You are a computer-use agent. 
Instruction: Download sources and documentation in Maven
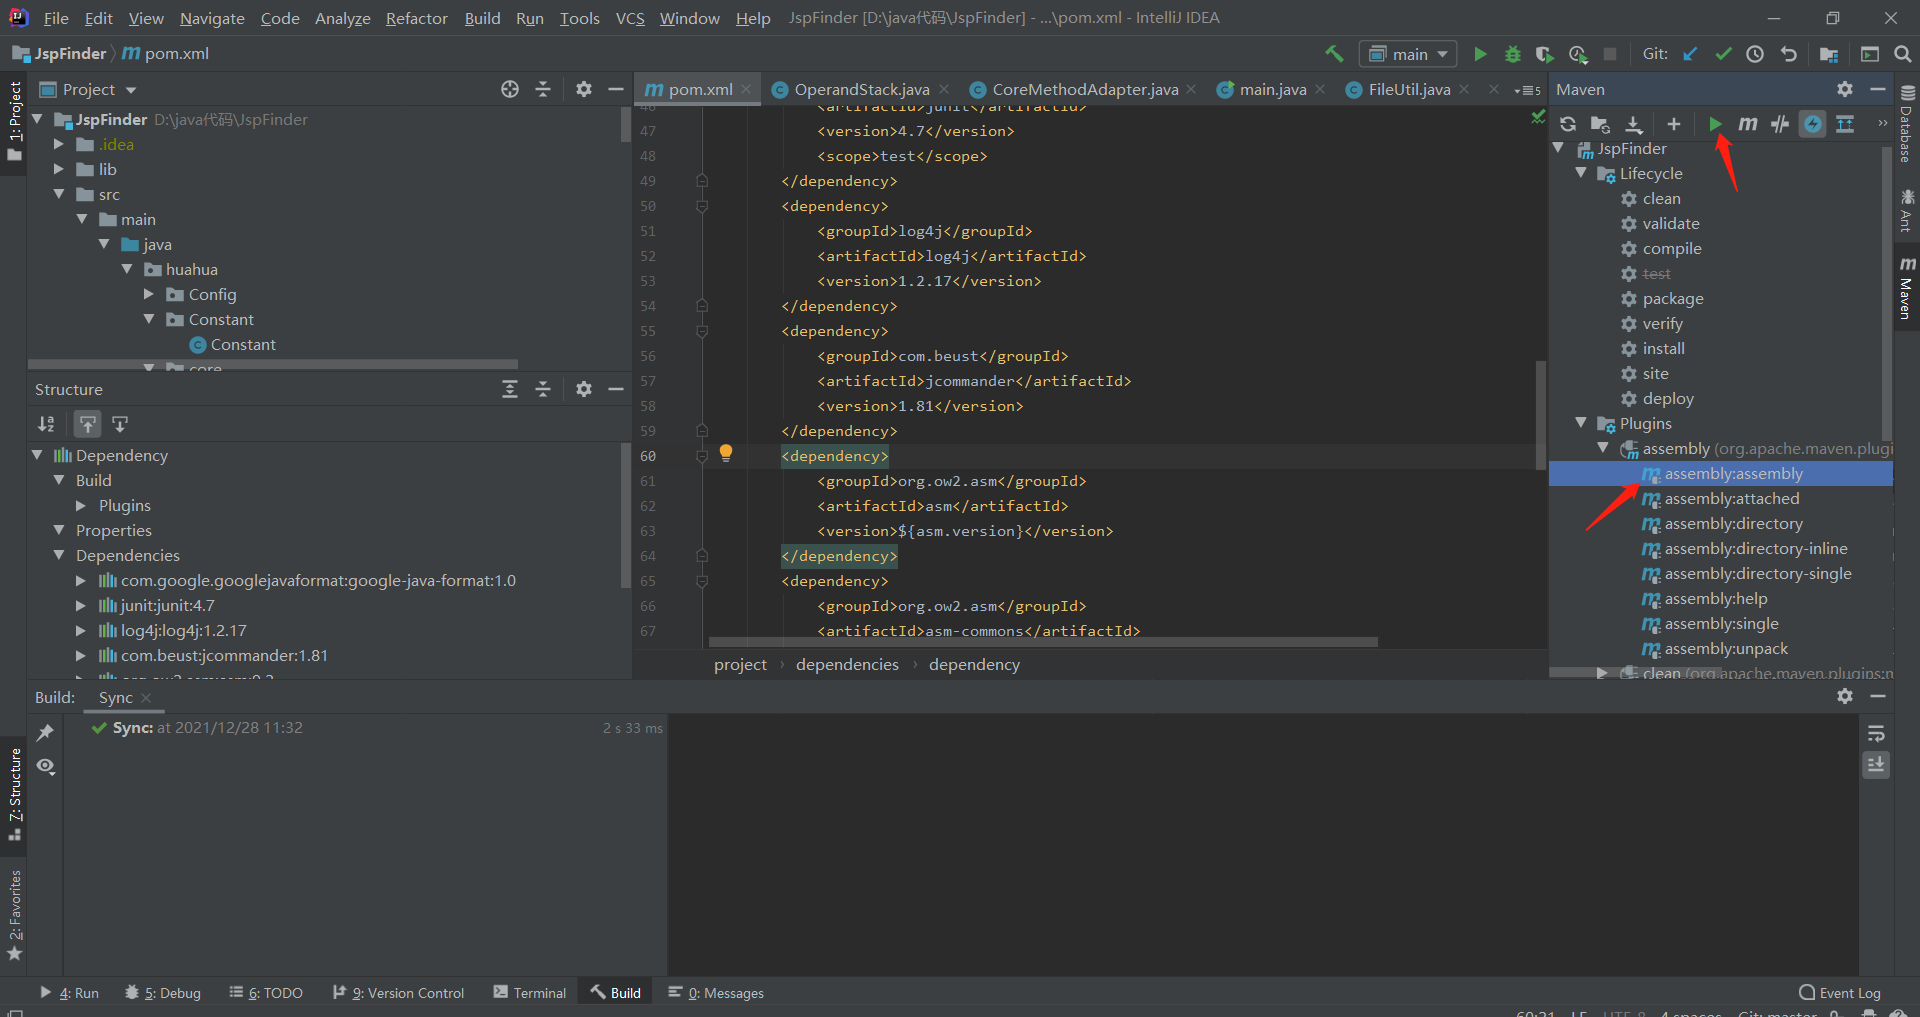(1634, 124)
